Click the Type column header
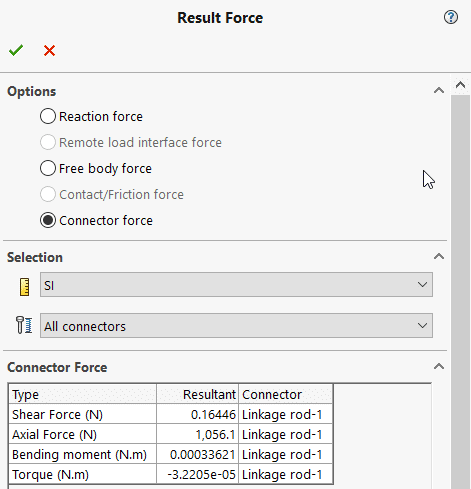Viewport: 471px width, 489px height. tap(82, 394)
